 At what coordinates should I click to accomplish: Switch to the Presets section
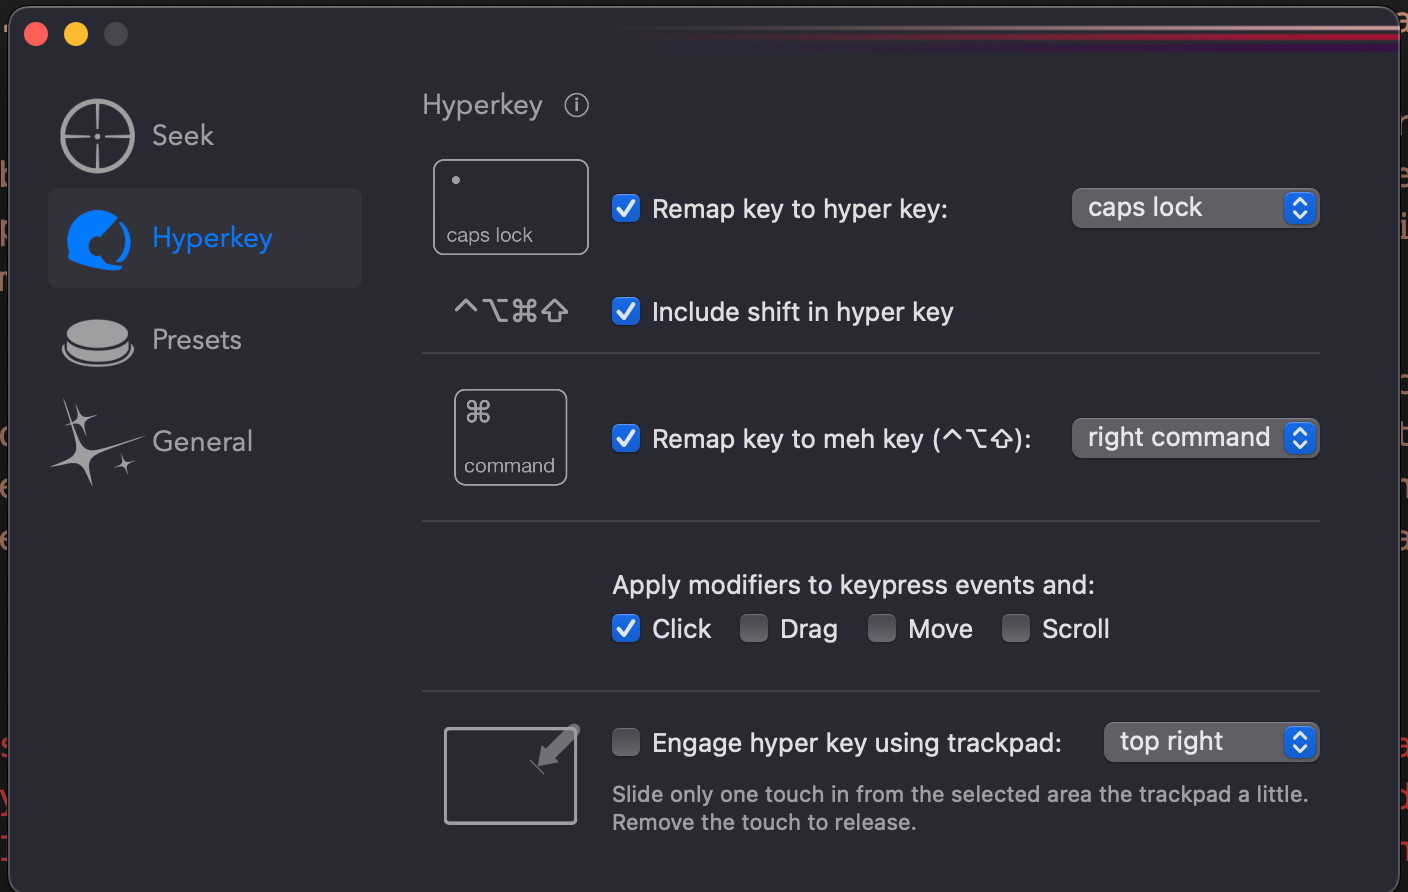197,340
